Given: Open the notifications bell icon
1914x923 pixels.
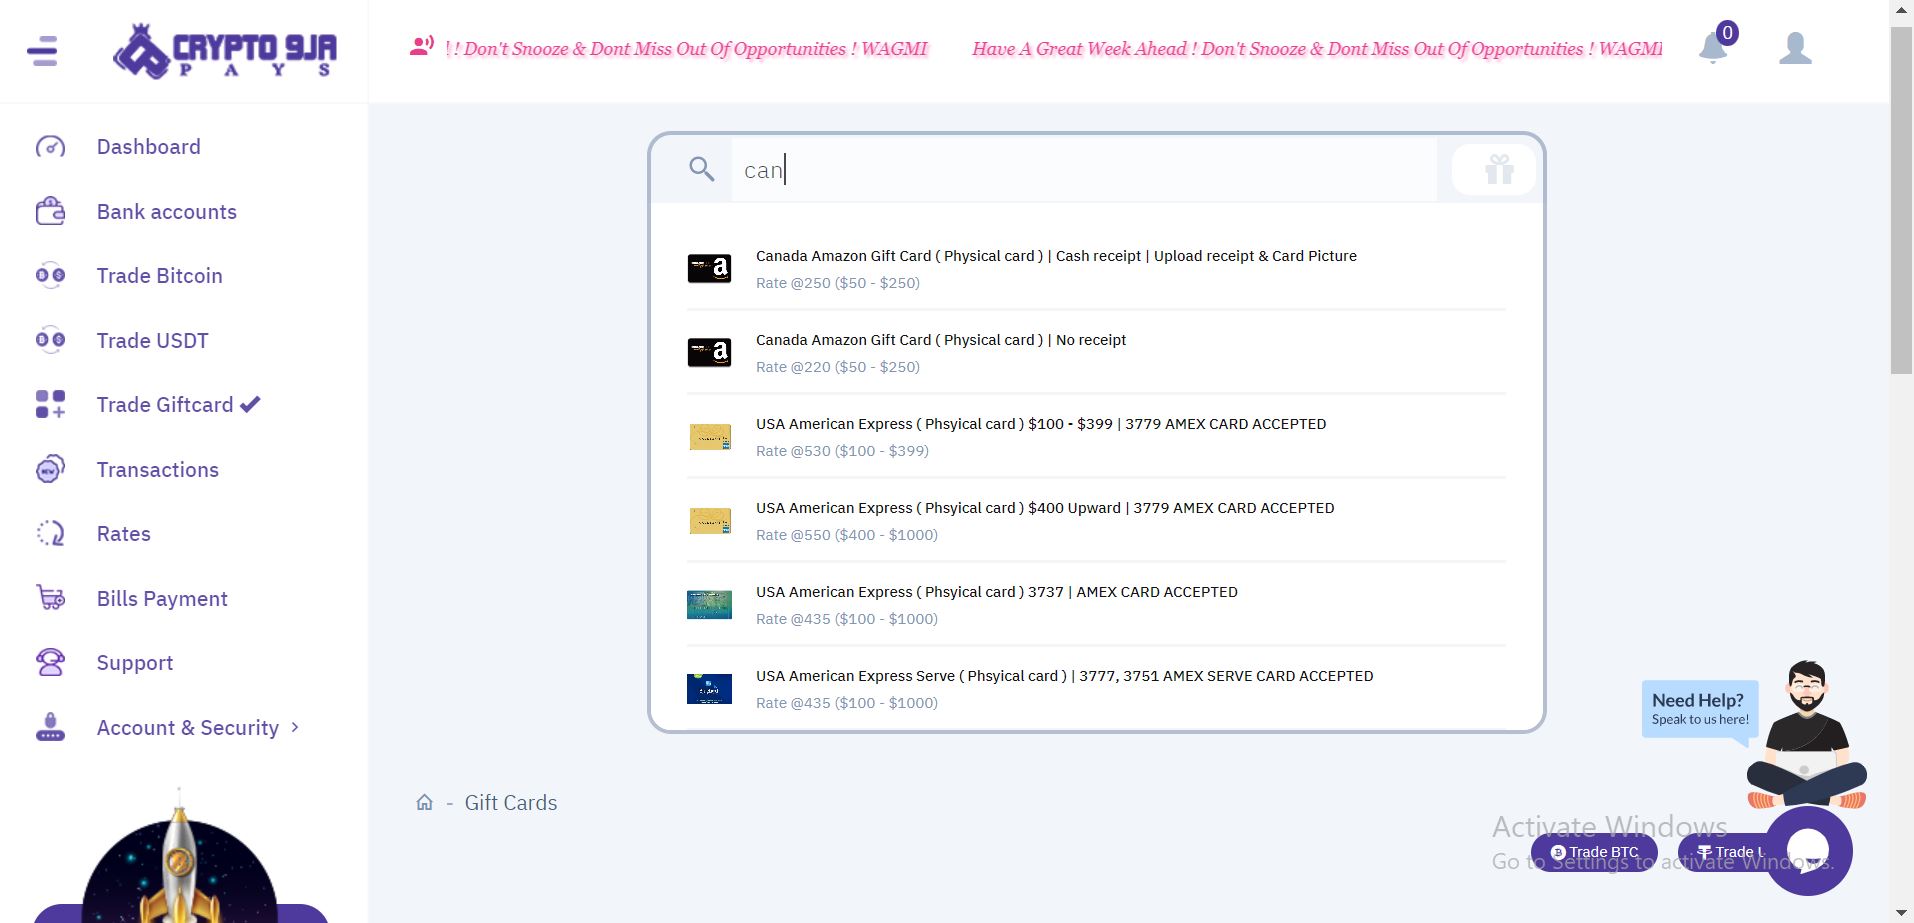Looking at the screenshot, I should pyautogui.click(x=1713, y=48).
